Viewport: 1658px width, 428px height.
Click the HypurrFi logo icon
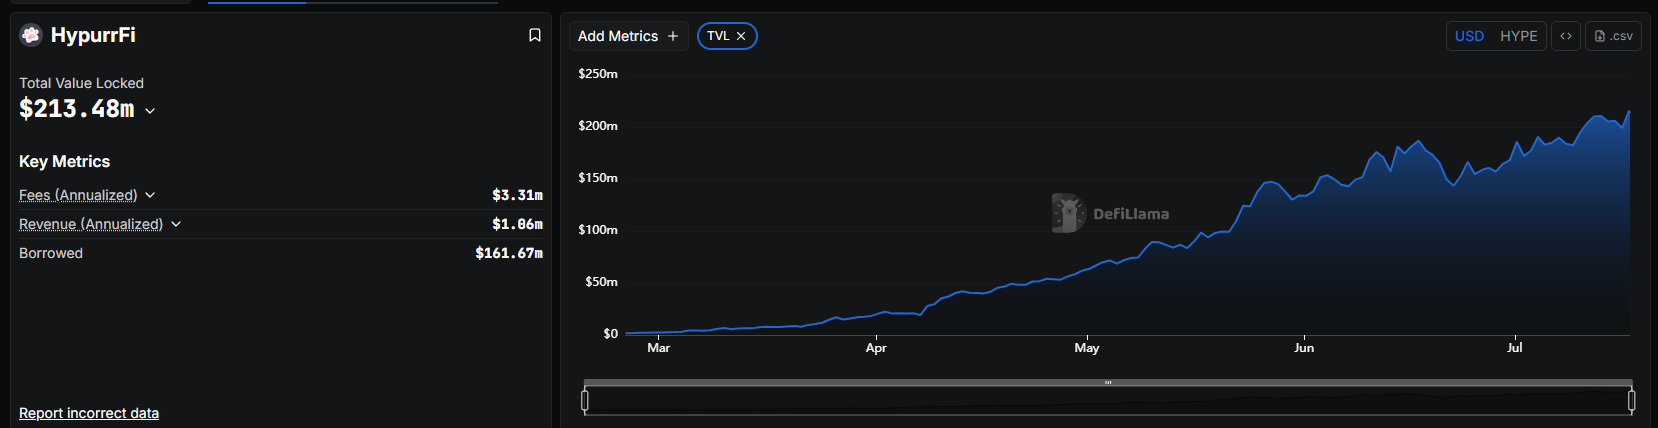click(31, 35)
